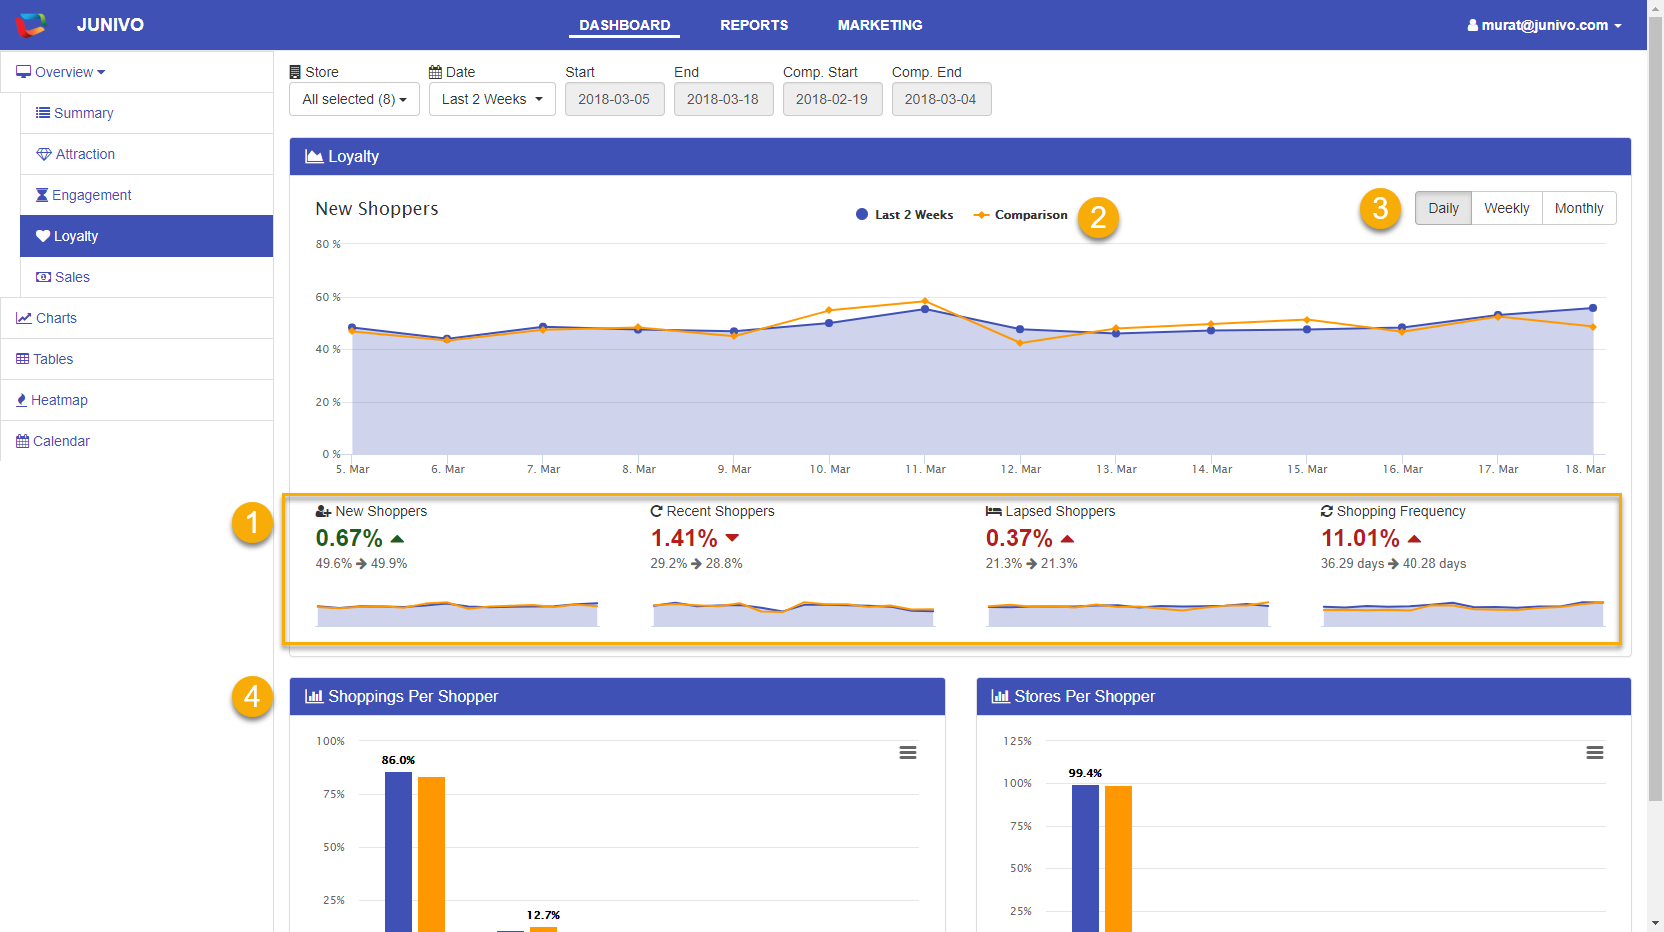The image size is (1664, 932).
Task: Click the Calendar icon in sidebar
Action: tap(22, 441)
